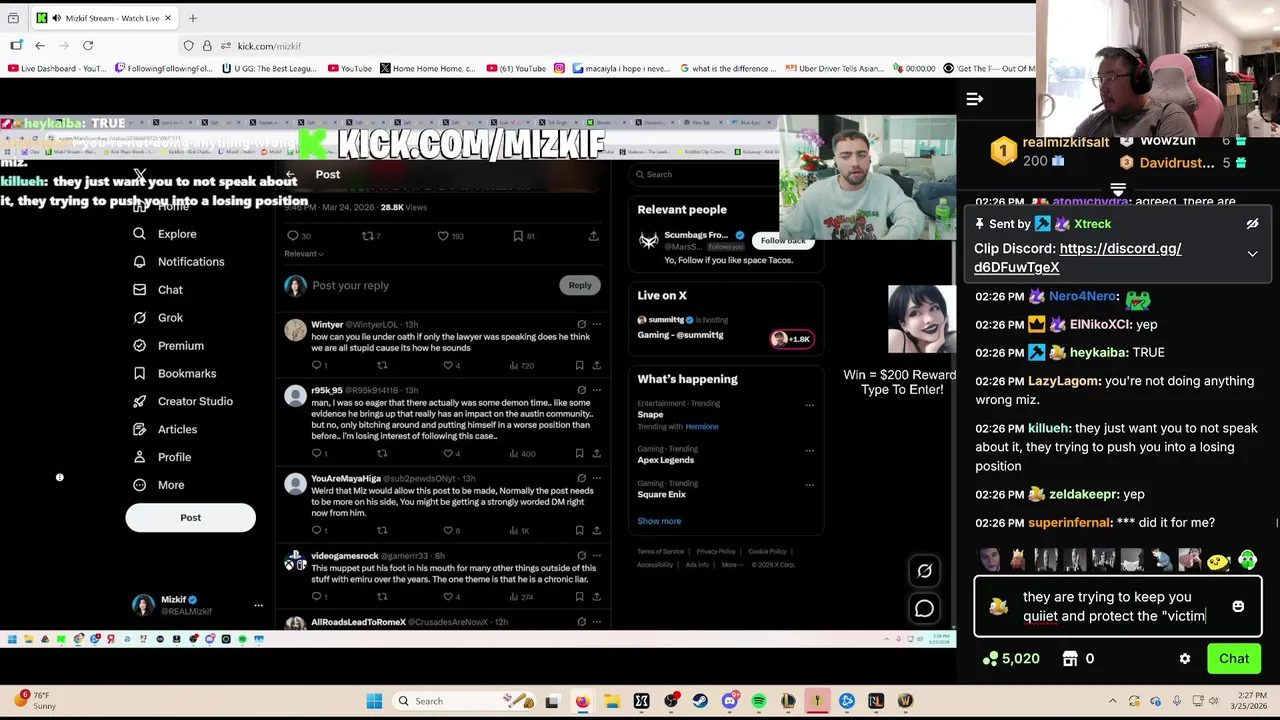
Task: Focus the chat message input field
Action: pyautogui.click(x=1118, y=606)
